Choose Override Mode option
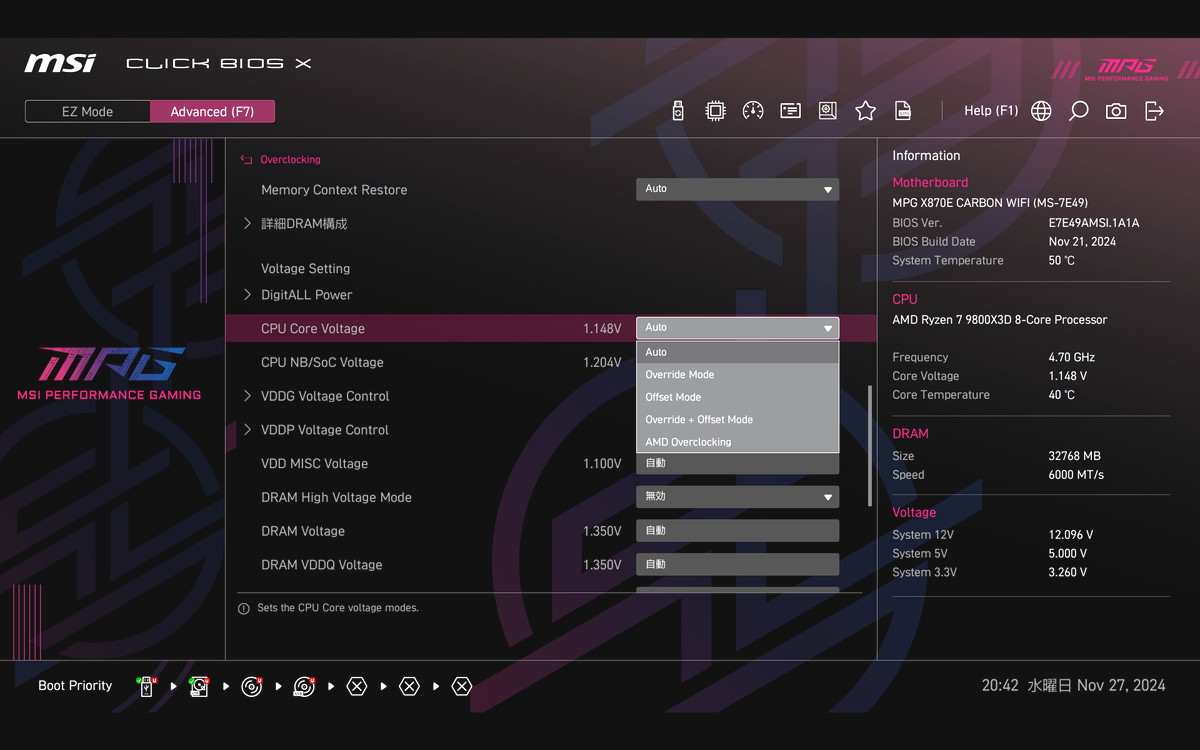 (x=737, y=375)
